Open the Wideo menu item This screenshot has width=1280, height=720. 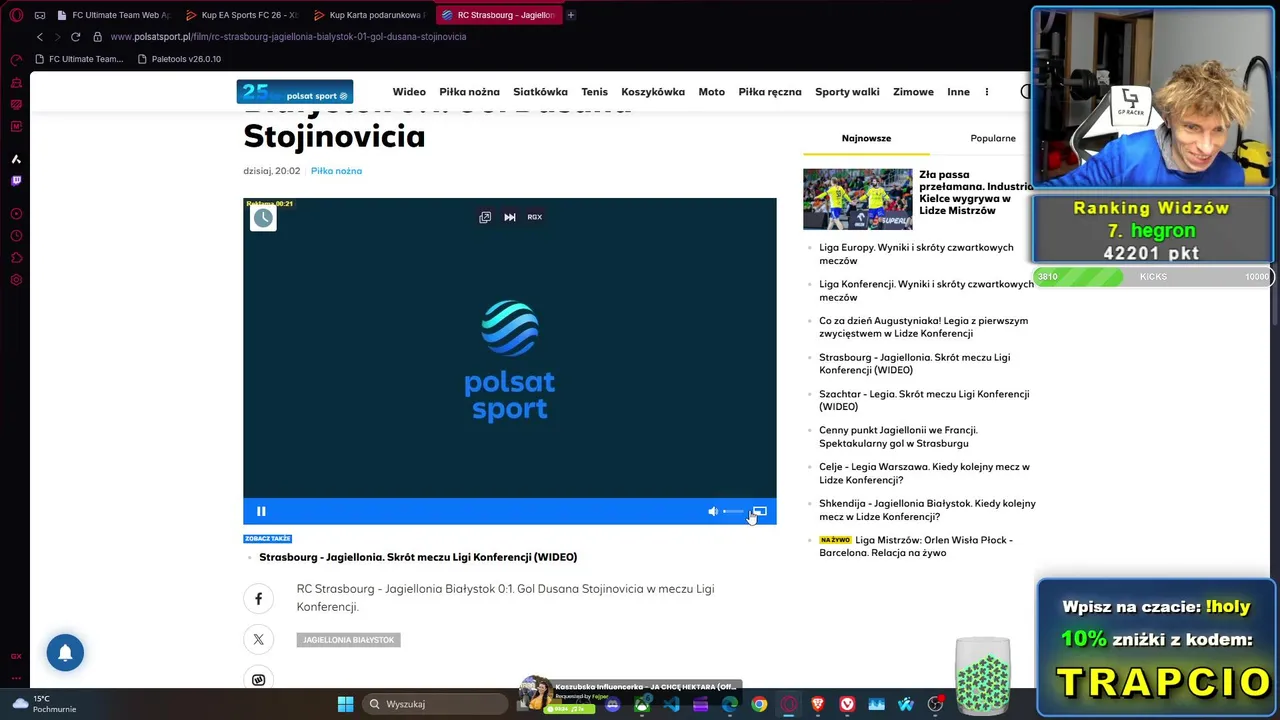coord(409,92)
